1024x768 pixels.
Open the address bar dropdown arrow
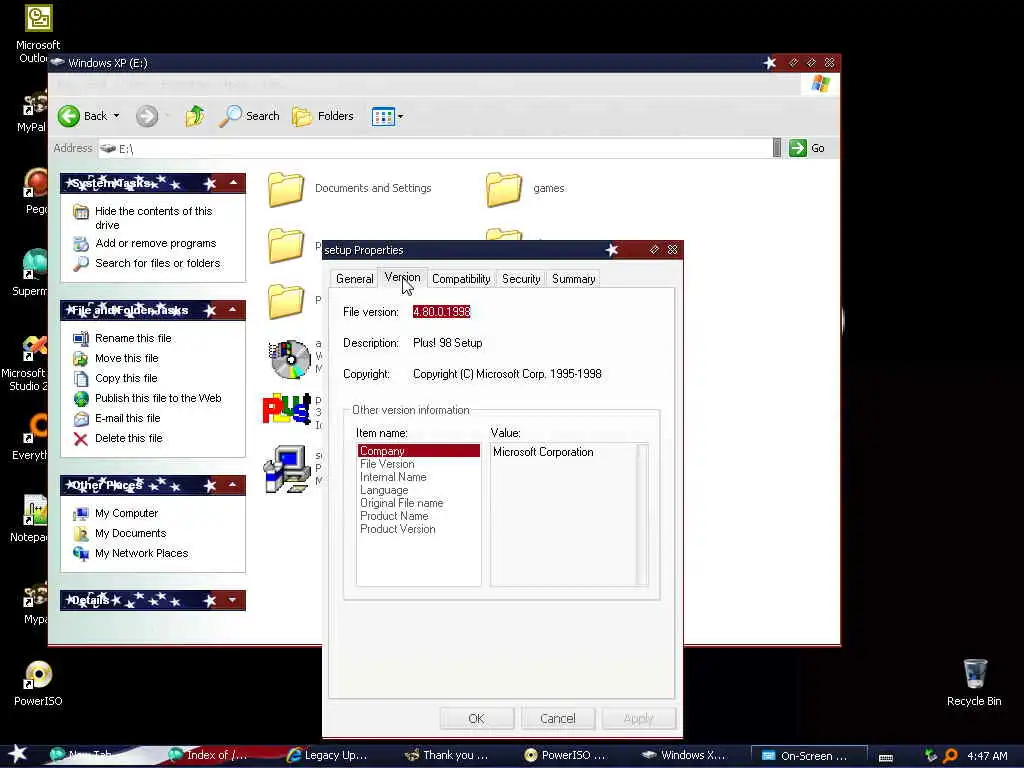[x=776, y=148]
